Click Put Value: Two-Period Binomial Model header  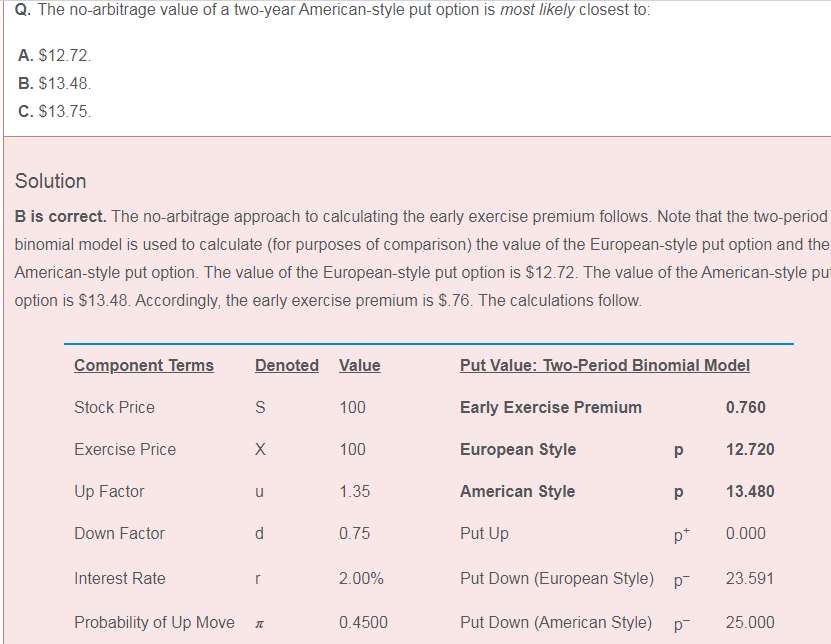click(x=605, y=365)
